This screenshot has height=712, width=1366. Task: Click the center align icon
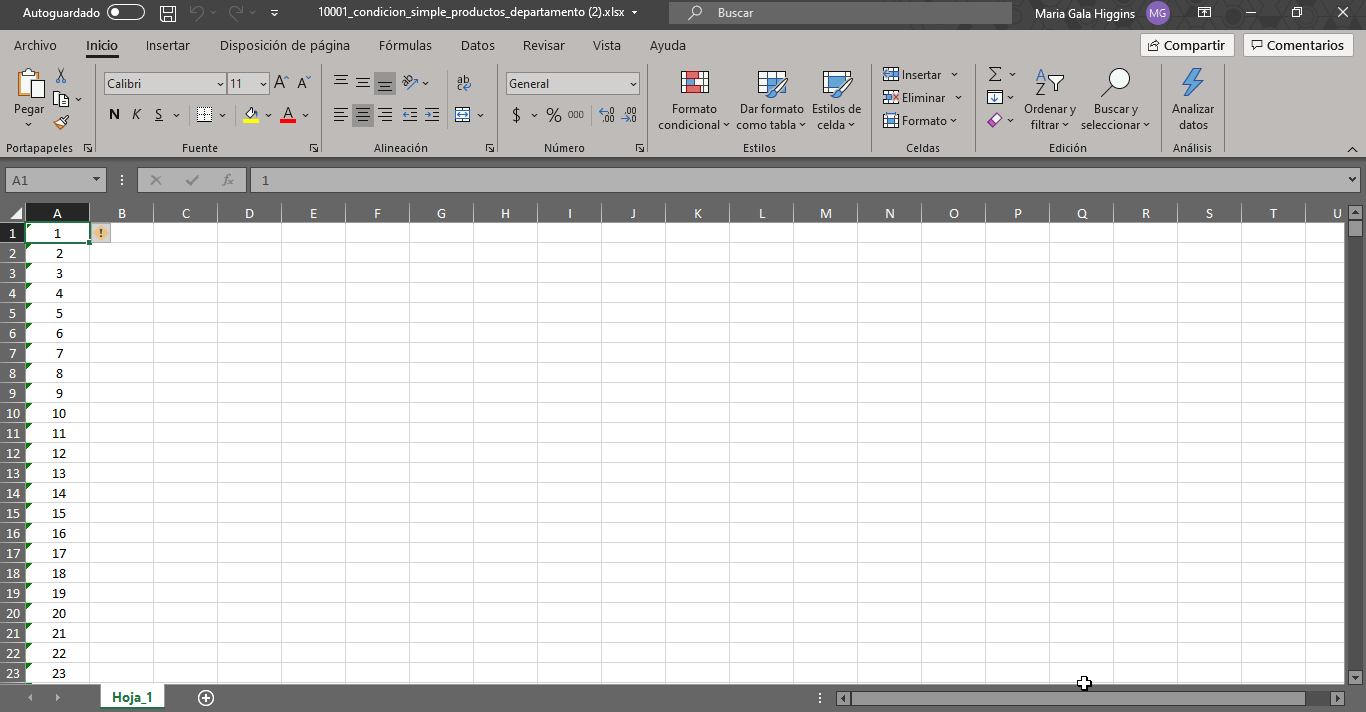tap(363, 115)
